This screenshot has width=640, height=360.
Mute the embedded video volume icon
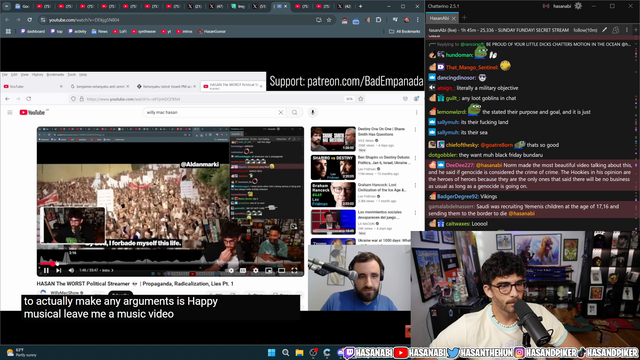pos(71,270)
